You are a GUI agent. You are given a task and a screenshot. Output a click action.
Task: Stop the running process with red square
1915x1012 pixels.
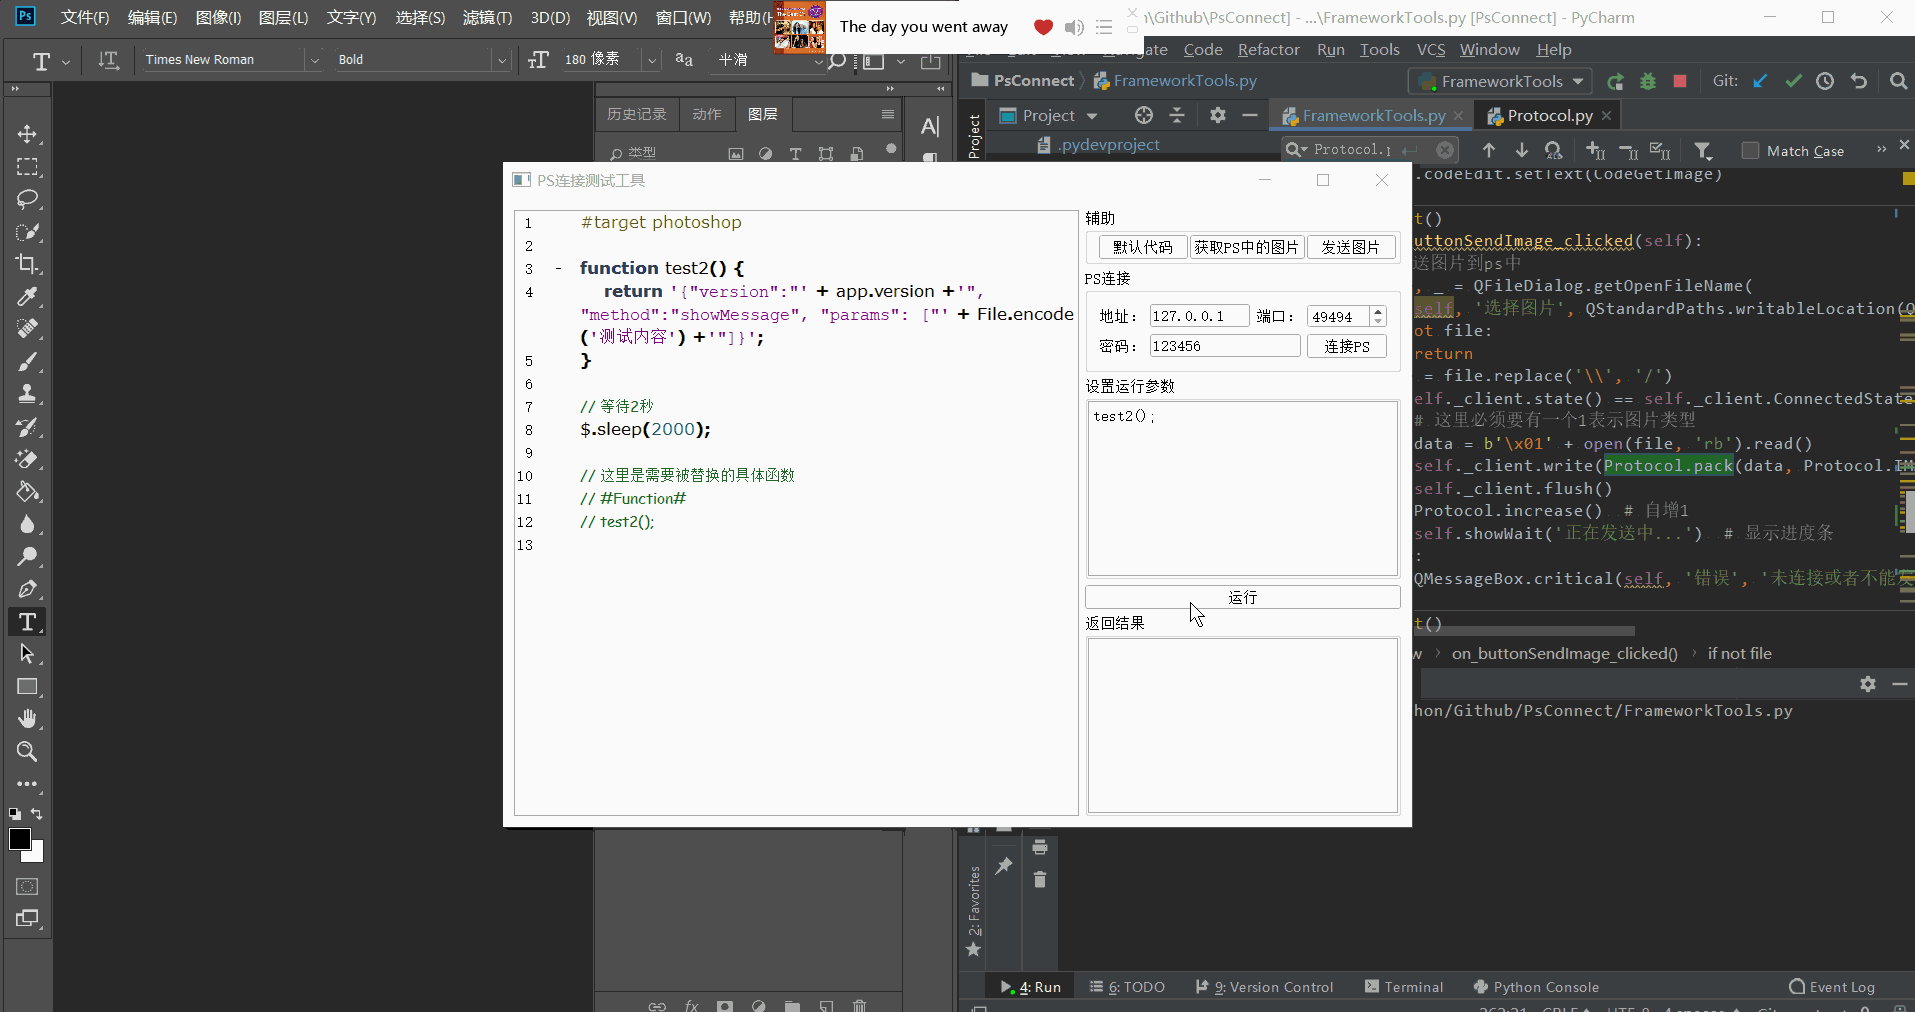click(1680, 81)
